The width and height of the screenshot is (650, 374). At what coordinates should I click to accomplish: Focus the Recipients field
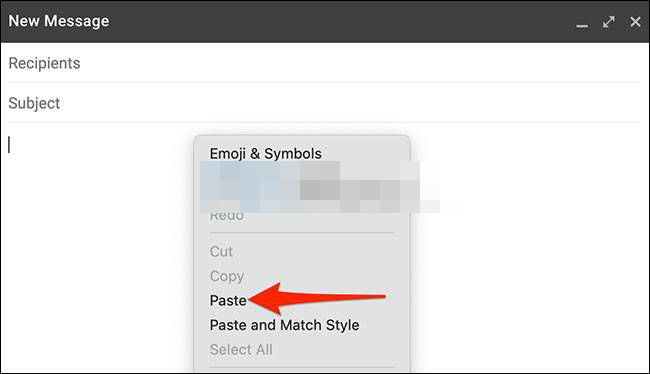[324, 63]
